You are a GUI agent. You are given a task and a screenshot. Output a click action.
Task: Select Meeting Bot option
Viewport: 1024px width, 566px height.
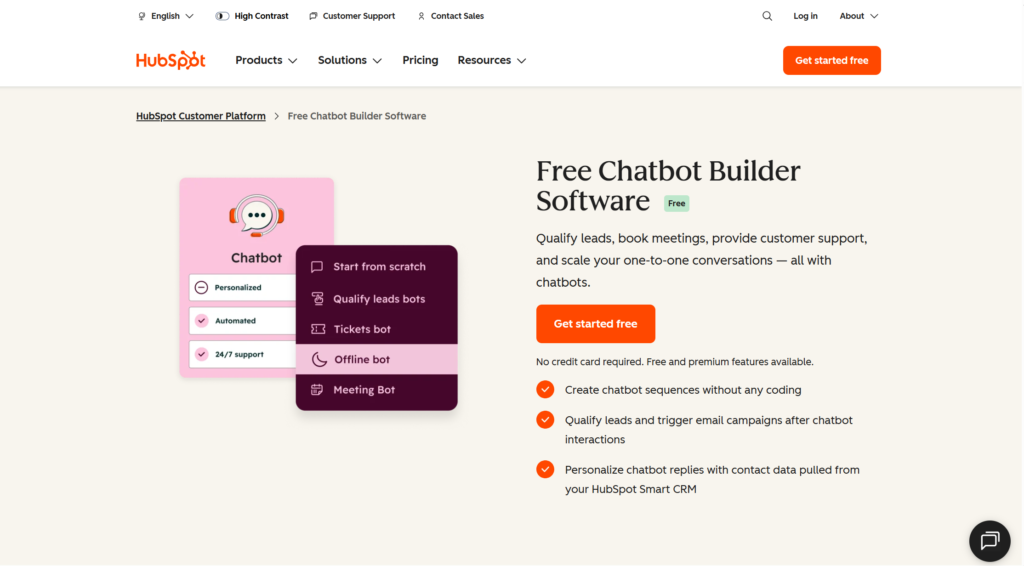tap(377, 390)
